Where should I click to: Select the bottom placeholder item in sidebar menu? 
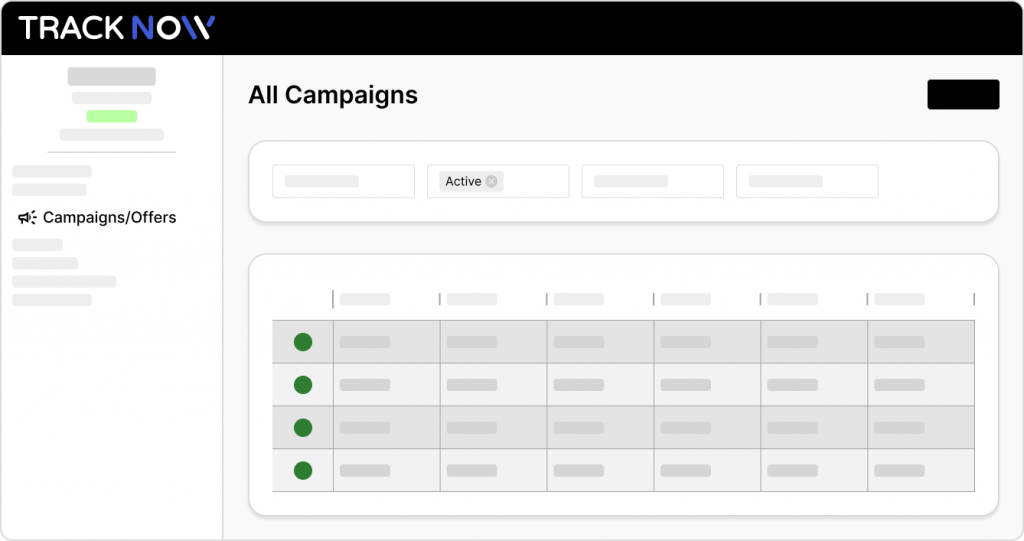[52, 300]
